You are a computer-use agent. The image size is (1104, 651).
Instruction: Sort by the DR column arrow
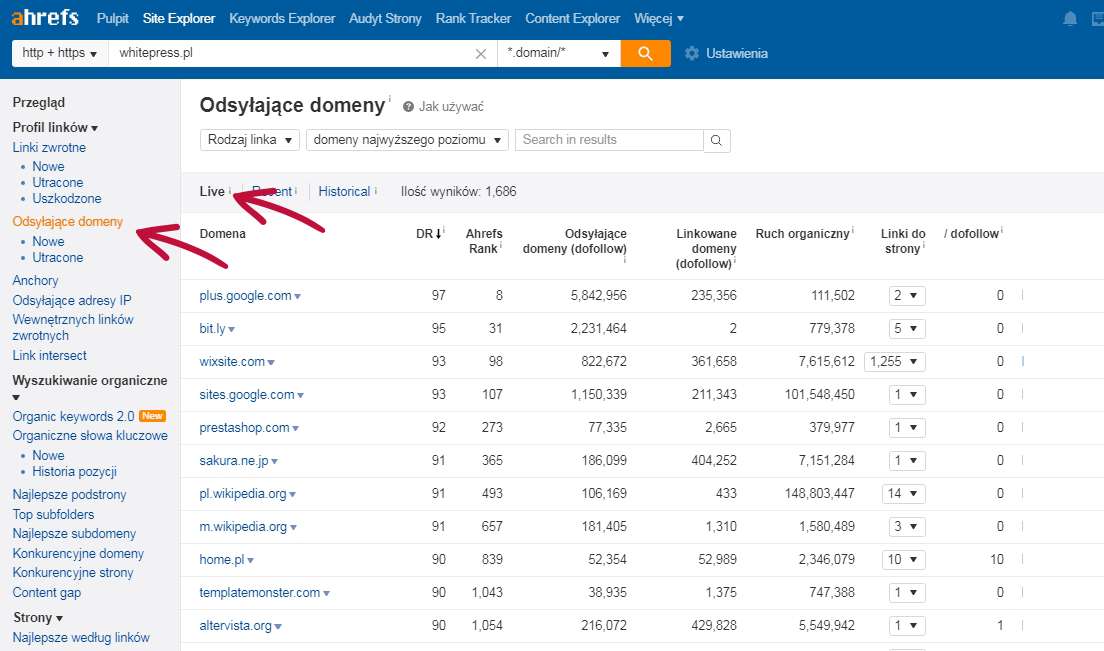[x=438, y=234]
